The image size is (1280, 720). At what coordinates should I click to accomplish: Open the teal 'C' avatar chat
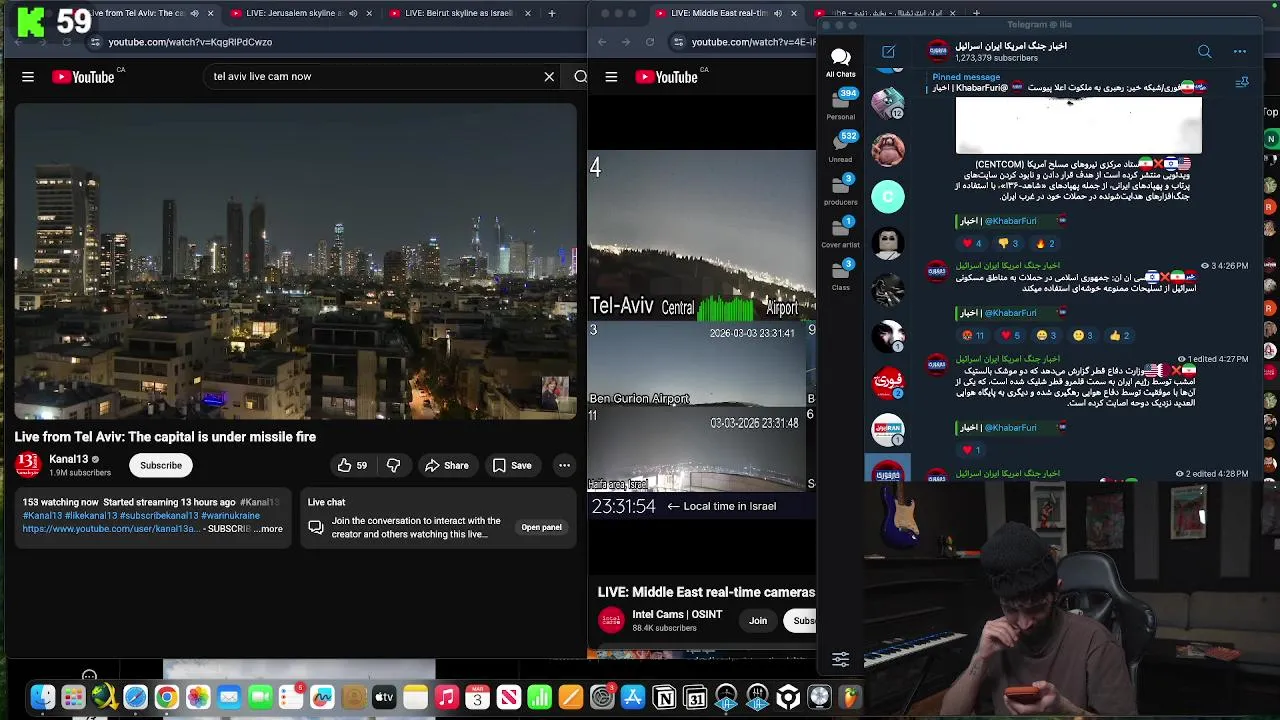pyautogui.click(x=888, y=197)
